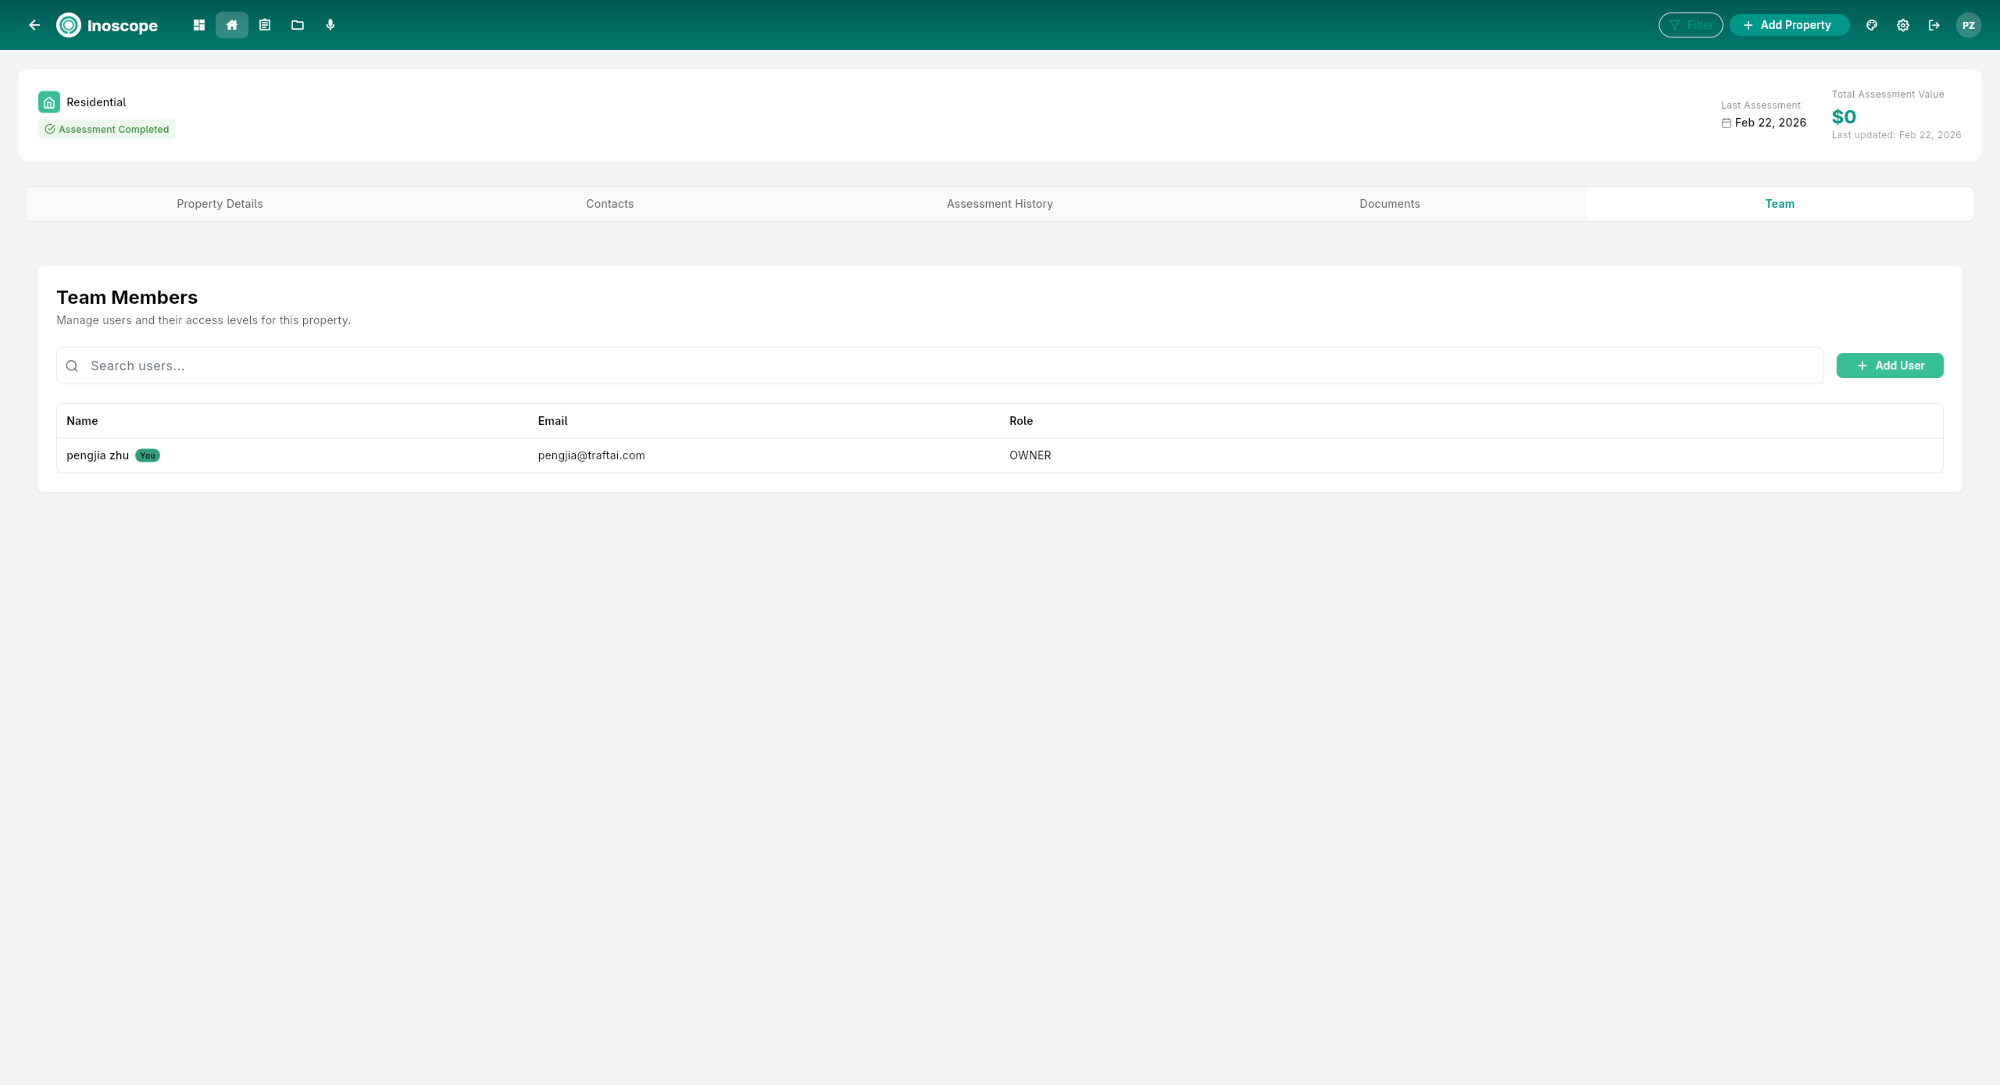Screen dimensions: 2000x1085
Task: Open the theme palette icon
Action: click(1870, 24)
